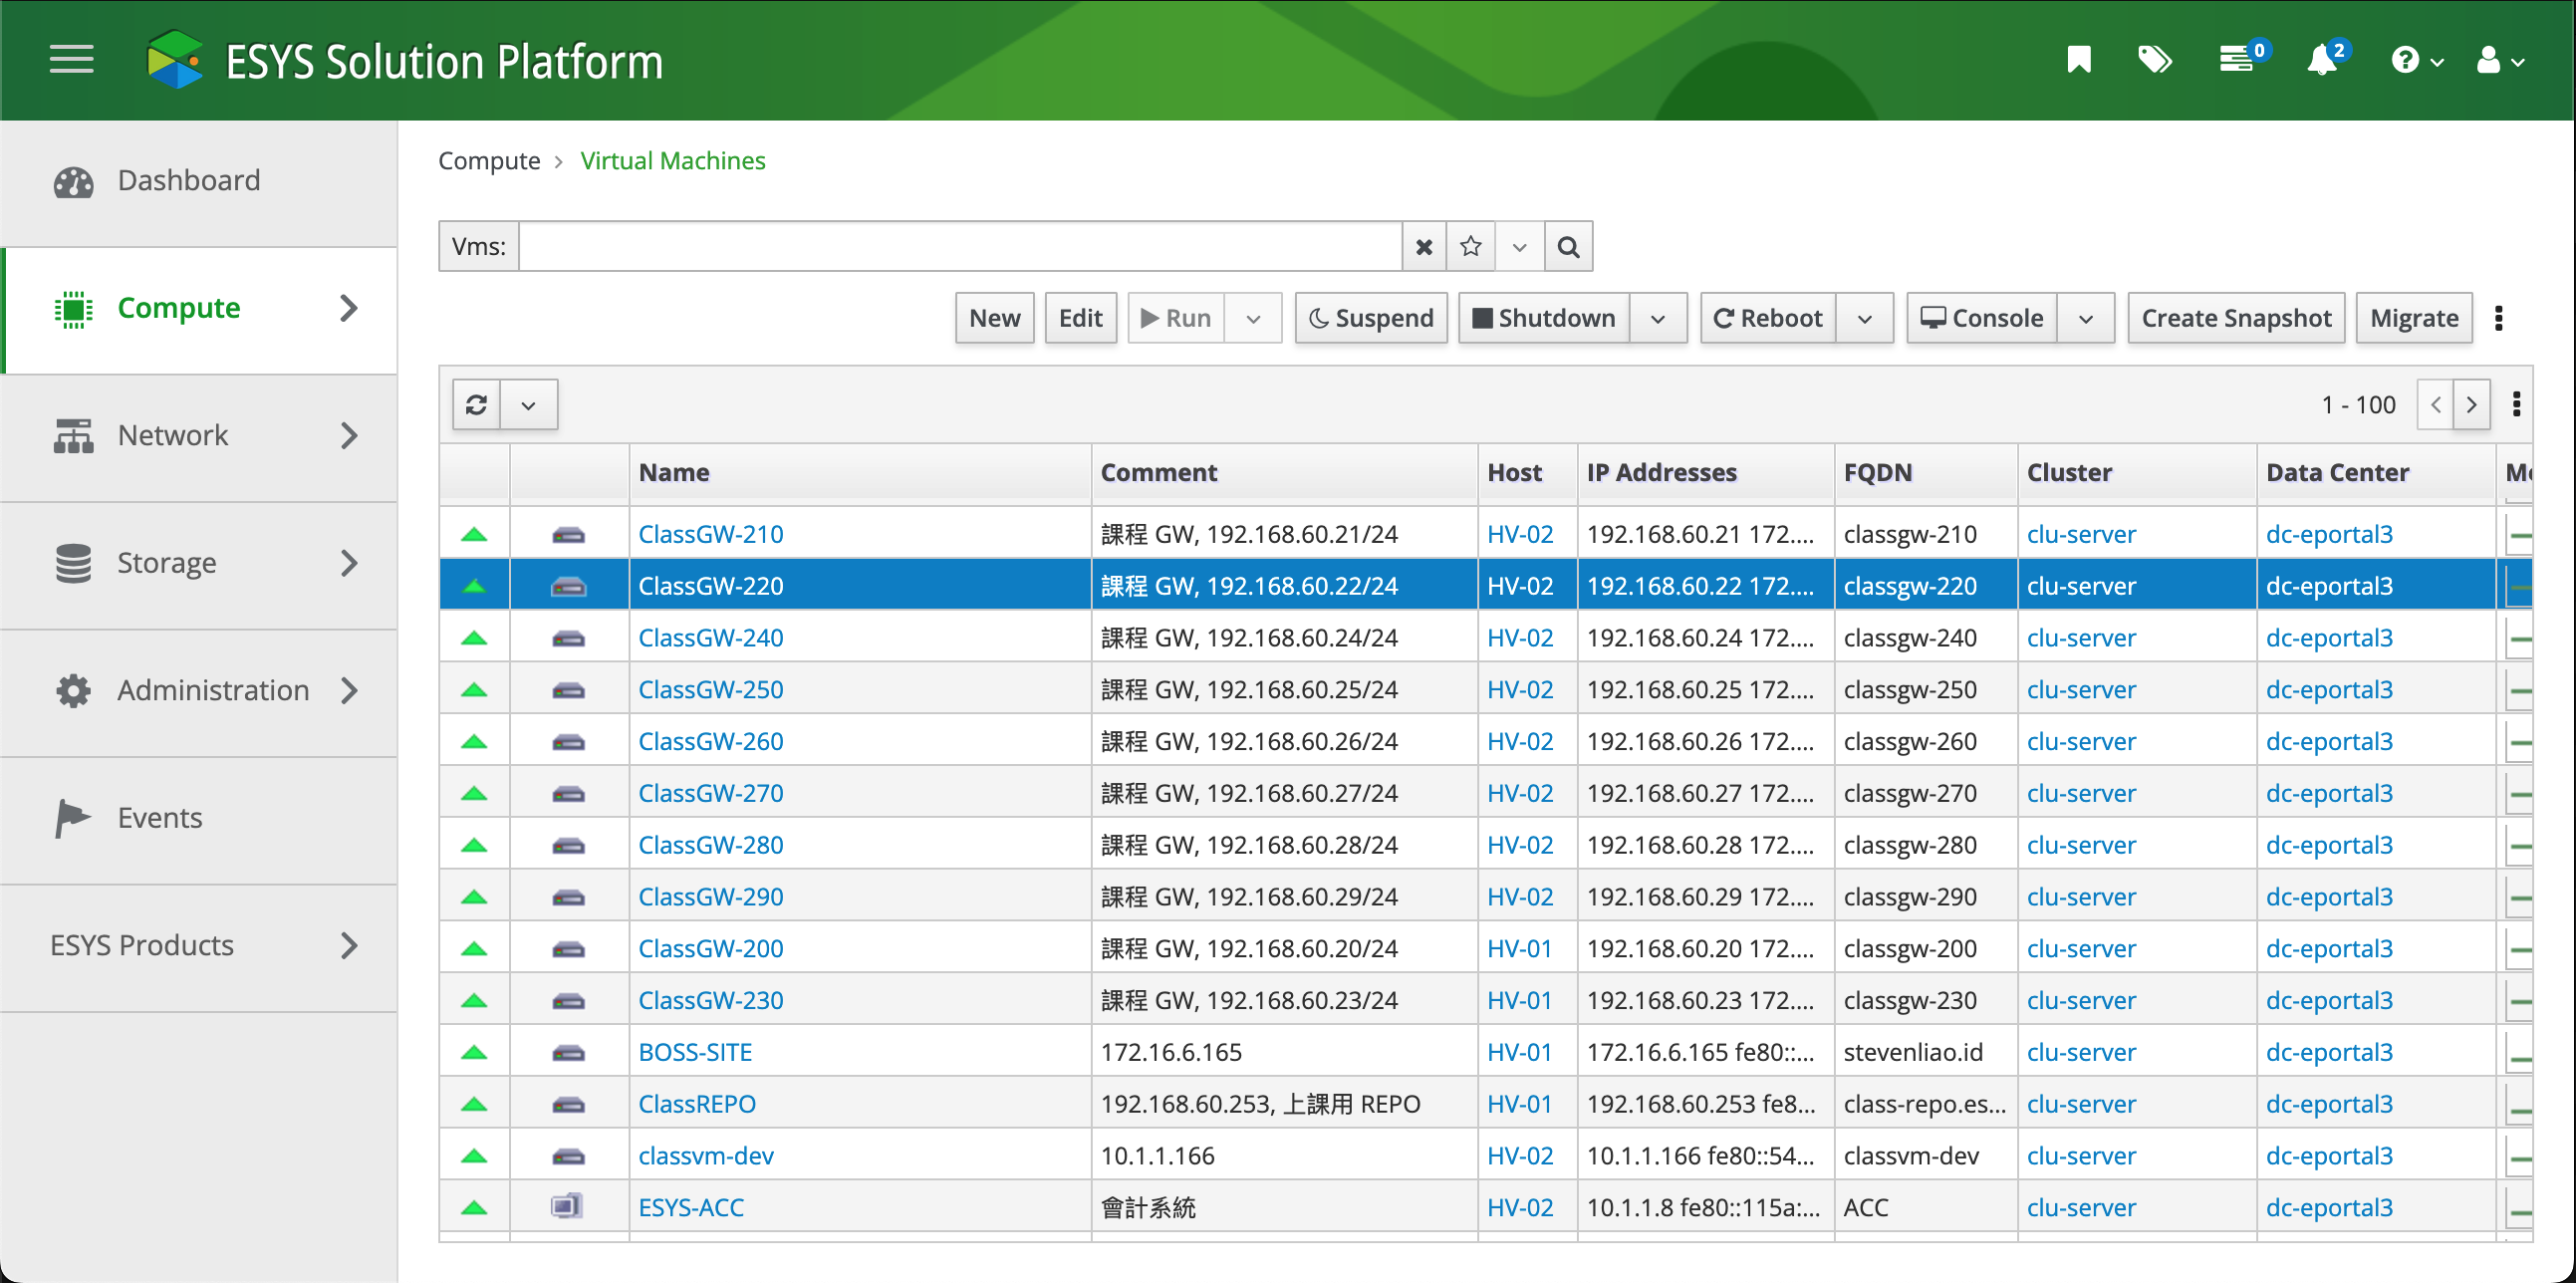The height and width of the screenshot is (1283, 2576).
Task: Click status up arrow for BOSS-SITE
Action: 474,1052
